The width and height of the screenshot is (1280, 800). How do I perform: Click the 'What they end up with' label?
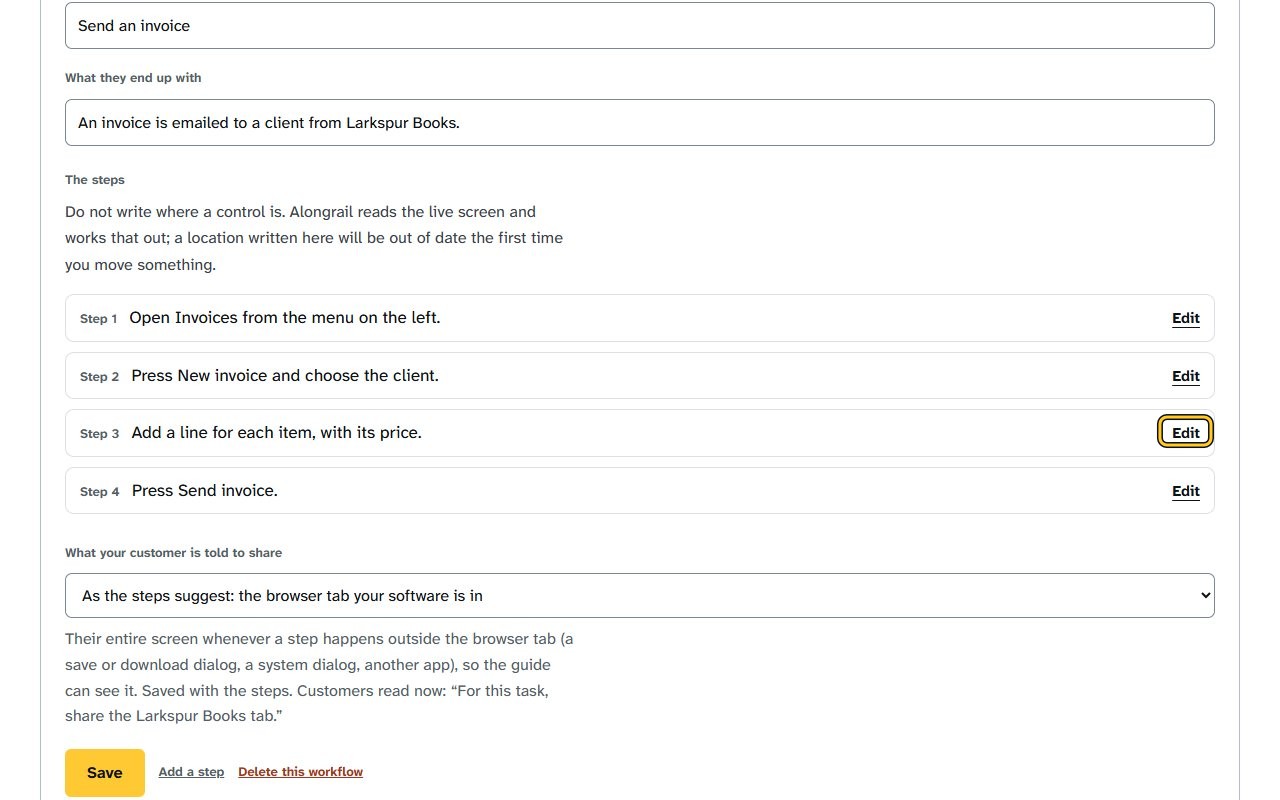tap(133, 78)
